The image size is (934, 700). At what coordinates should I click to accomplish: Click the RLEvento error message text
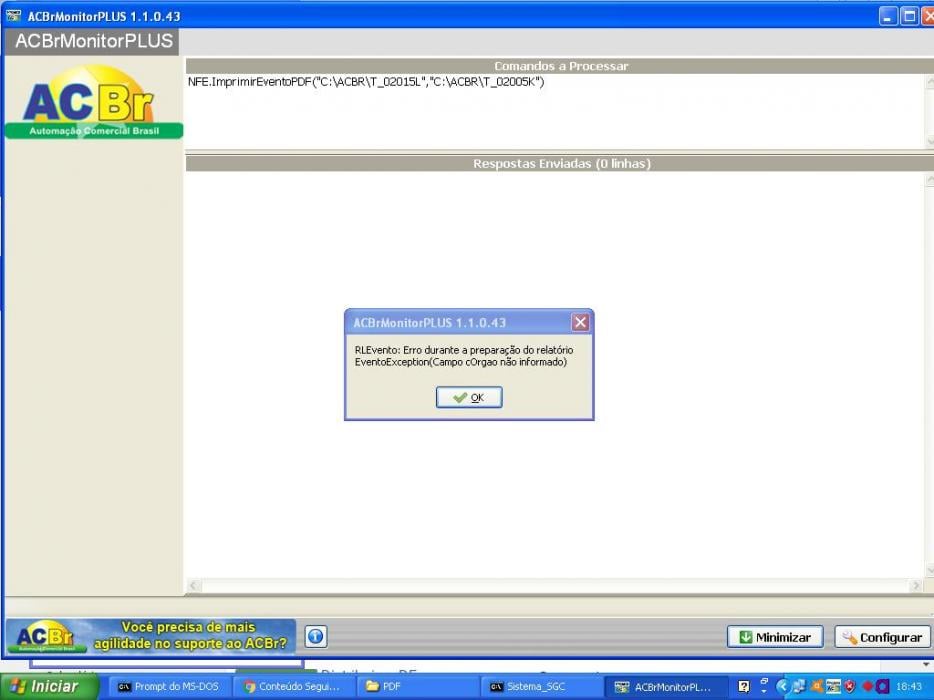(x=464, y=356)
